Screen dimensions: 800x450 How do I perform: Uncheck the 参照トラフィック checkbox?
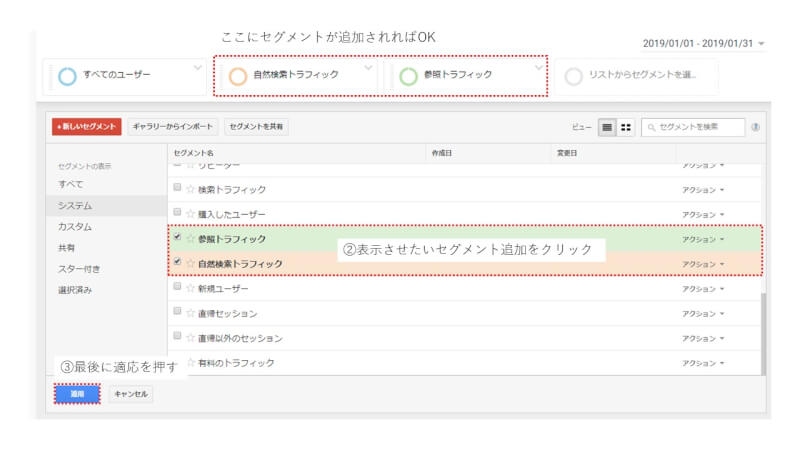(177, 237)
